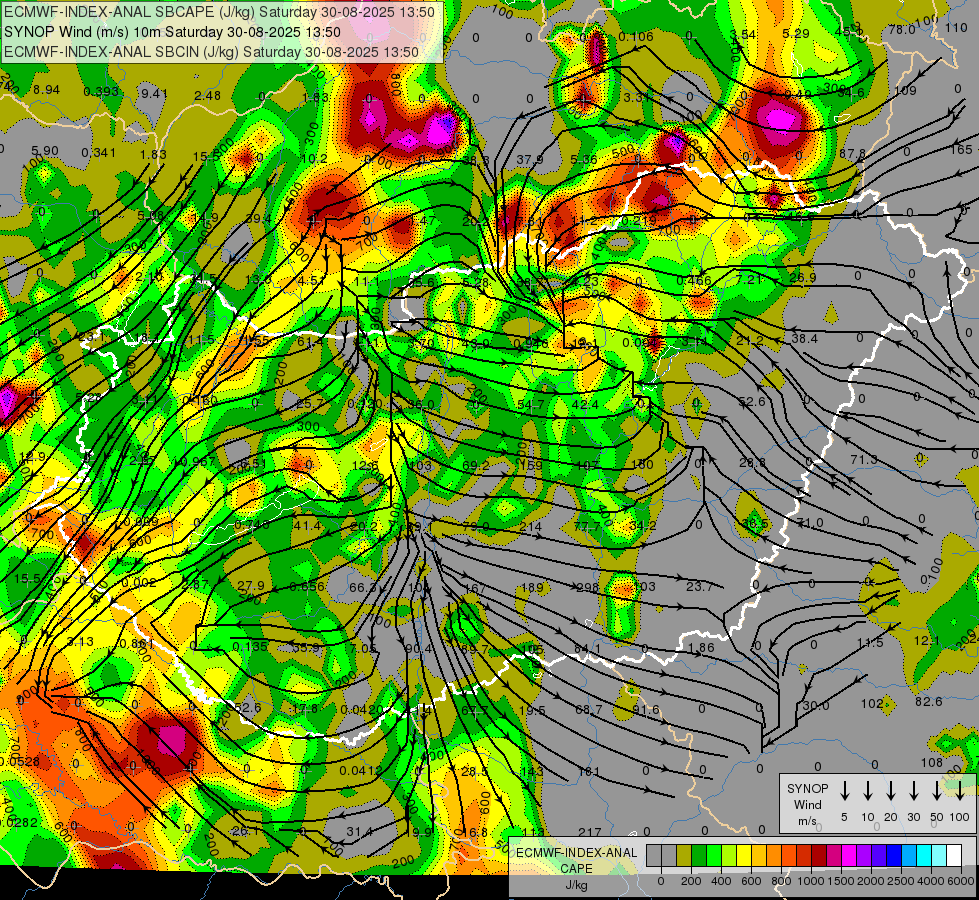
Task: Click the SYNOP Wind 10m header line
Action: pos(172,32)
